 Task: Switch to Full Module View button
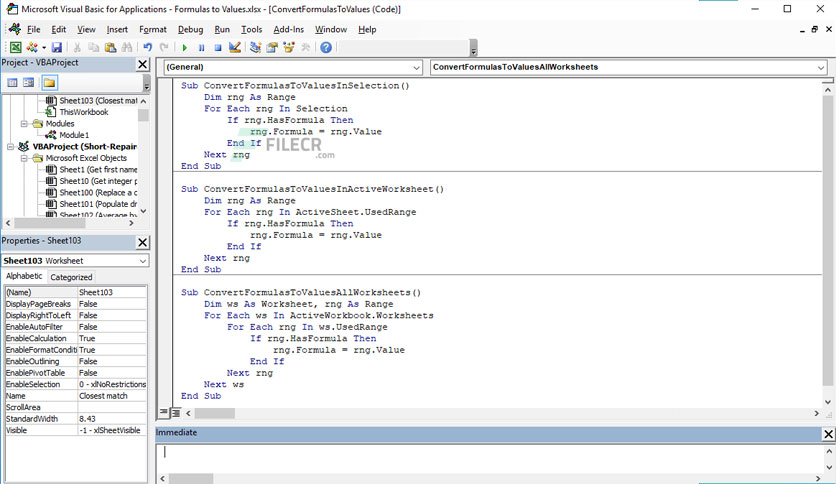pyautogui.click(x=175, y=413)
